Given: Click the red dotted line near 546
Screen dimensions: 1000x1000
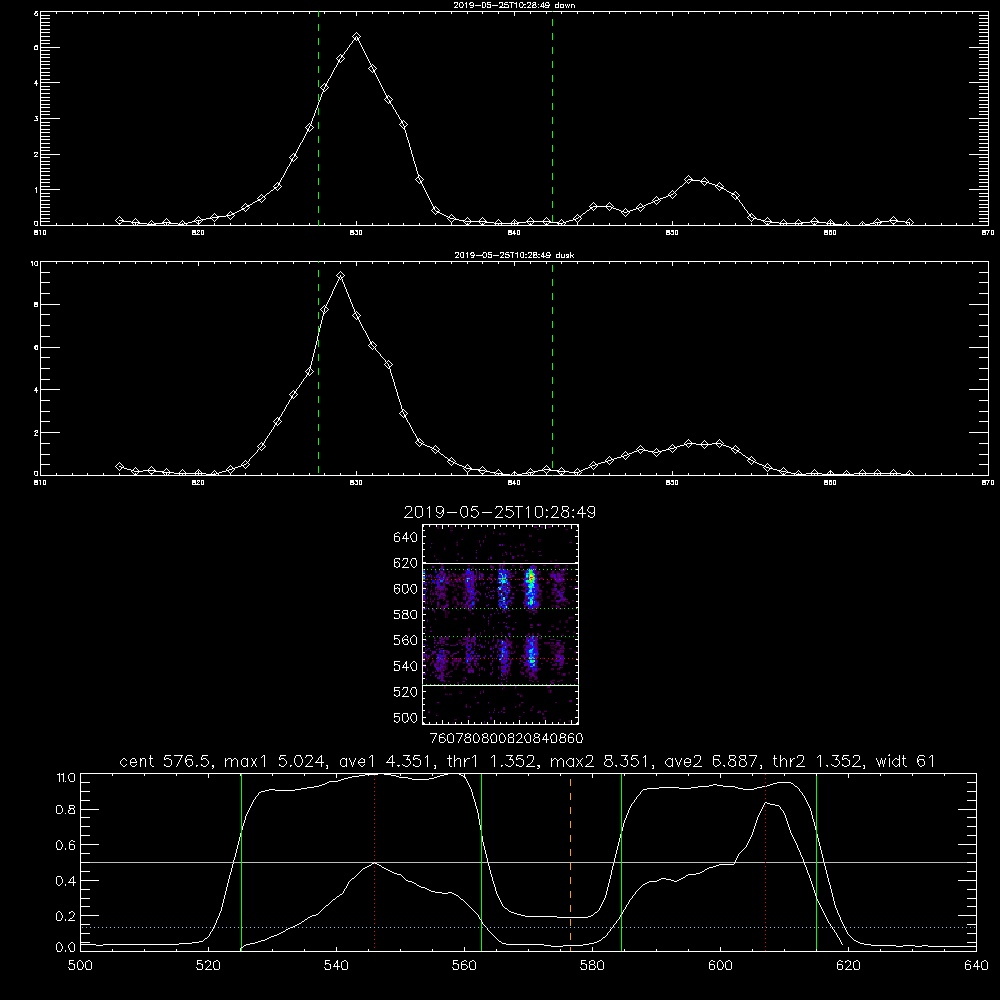Looking at the screenshot, I should point(374,861).
